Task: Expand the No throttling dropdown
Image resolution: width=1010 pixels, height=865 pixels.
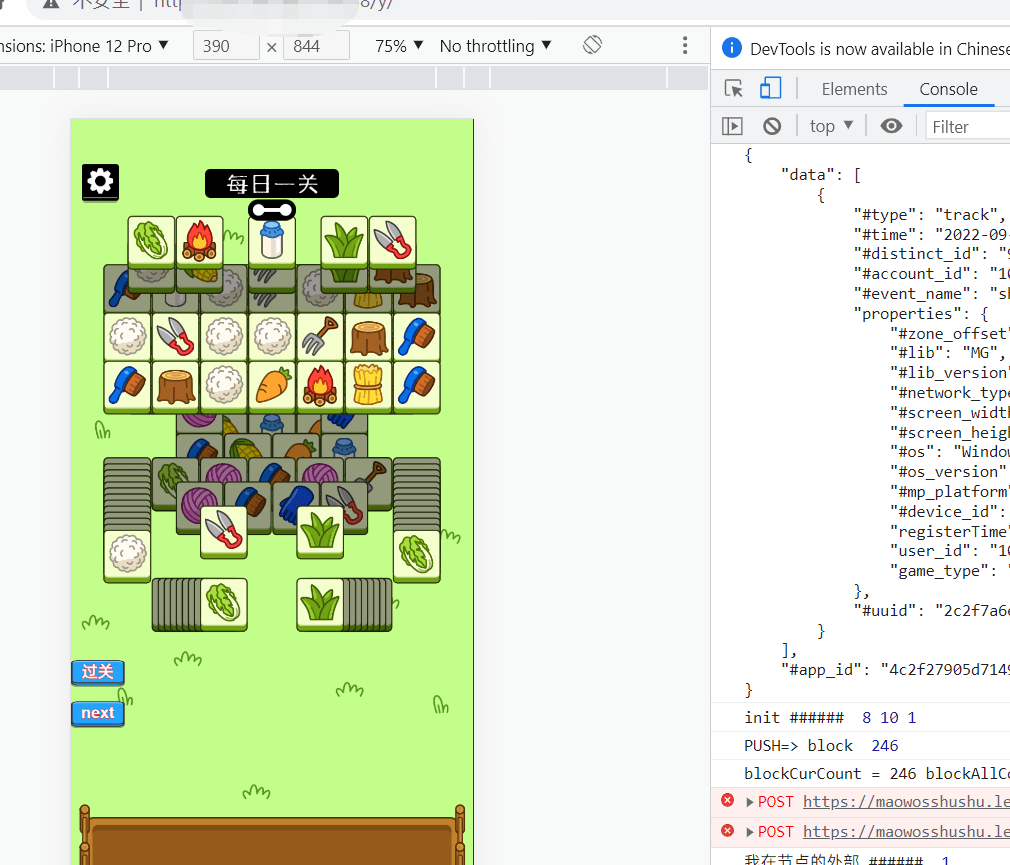Action: coord(495,46)
